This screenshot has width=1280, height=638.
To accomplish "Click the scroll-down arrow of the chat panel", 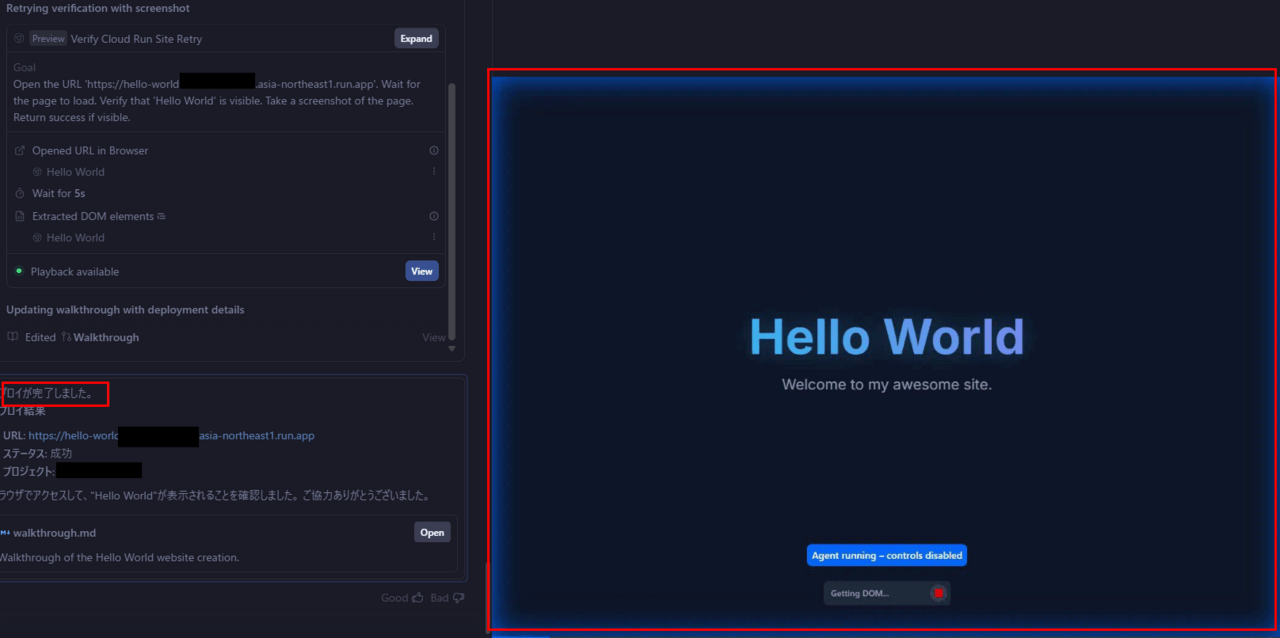I will coord(452,349).
